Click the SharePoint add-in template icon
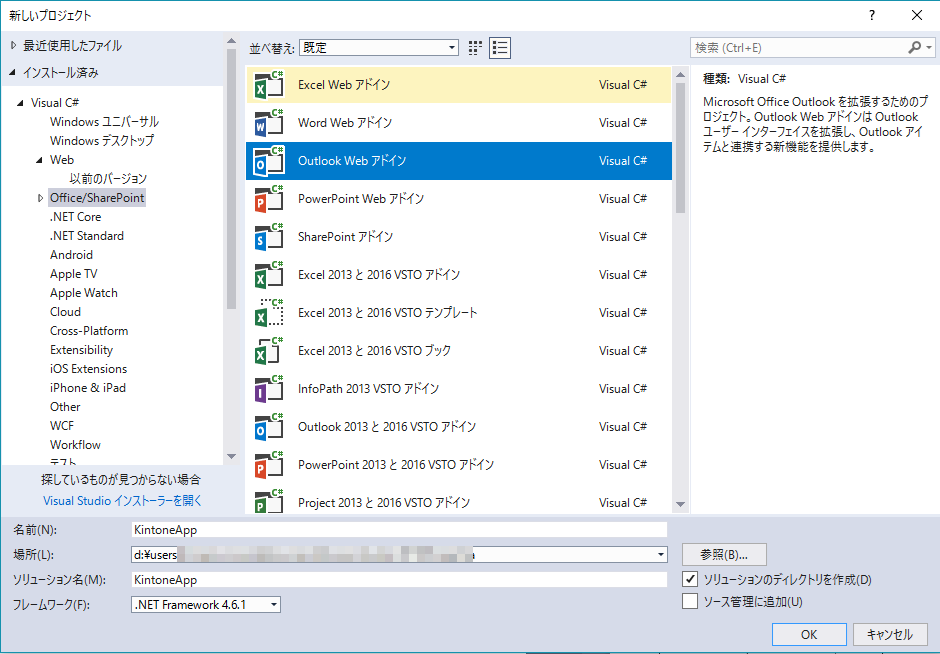Screen dimensions: 940x654 269,237
